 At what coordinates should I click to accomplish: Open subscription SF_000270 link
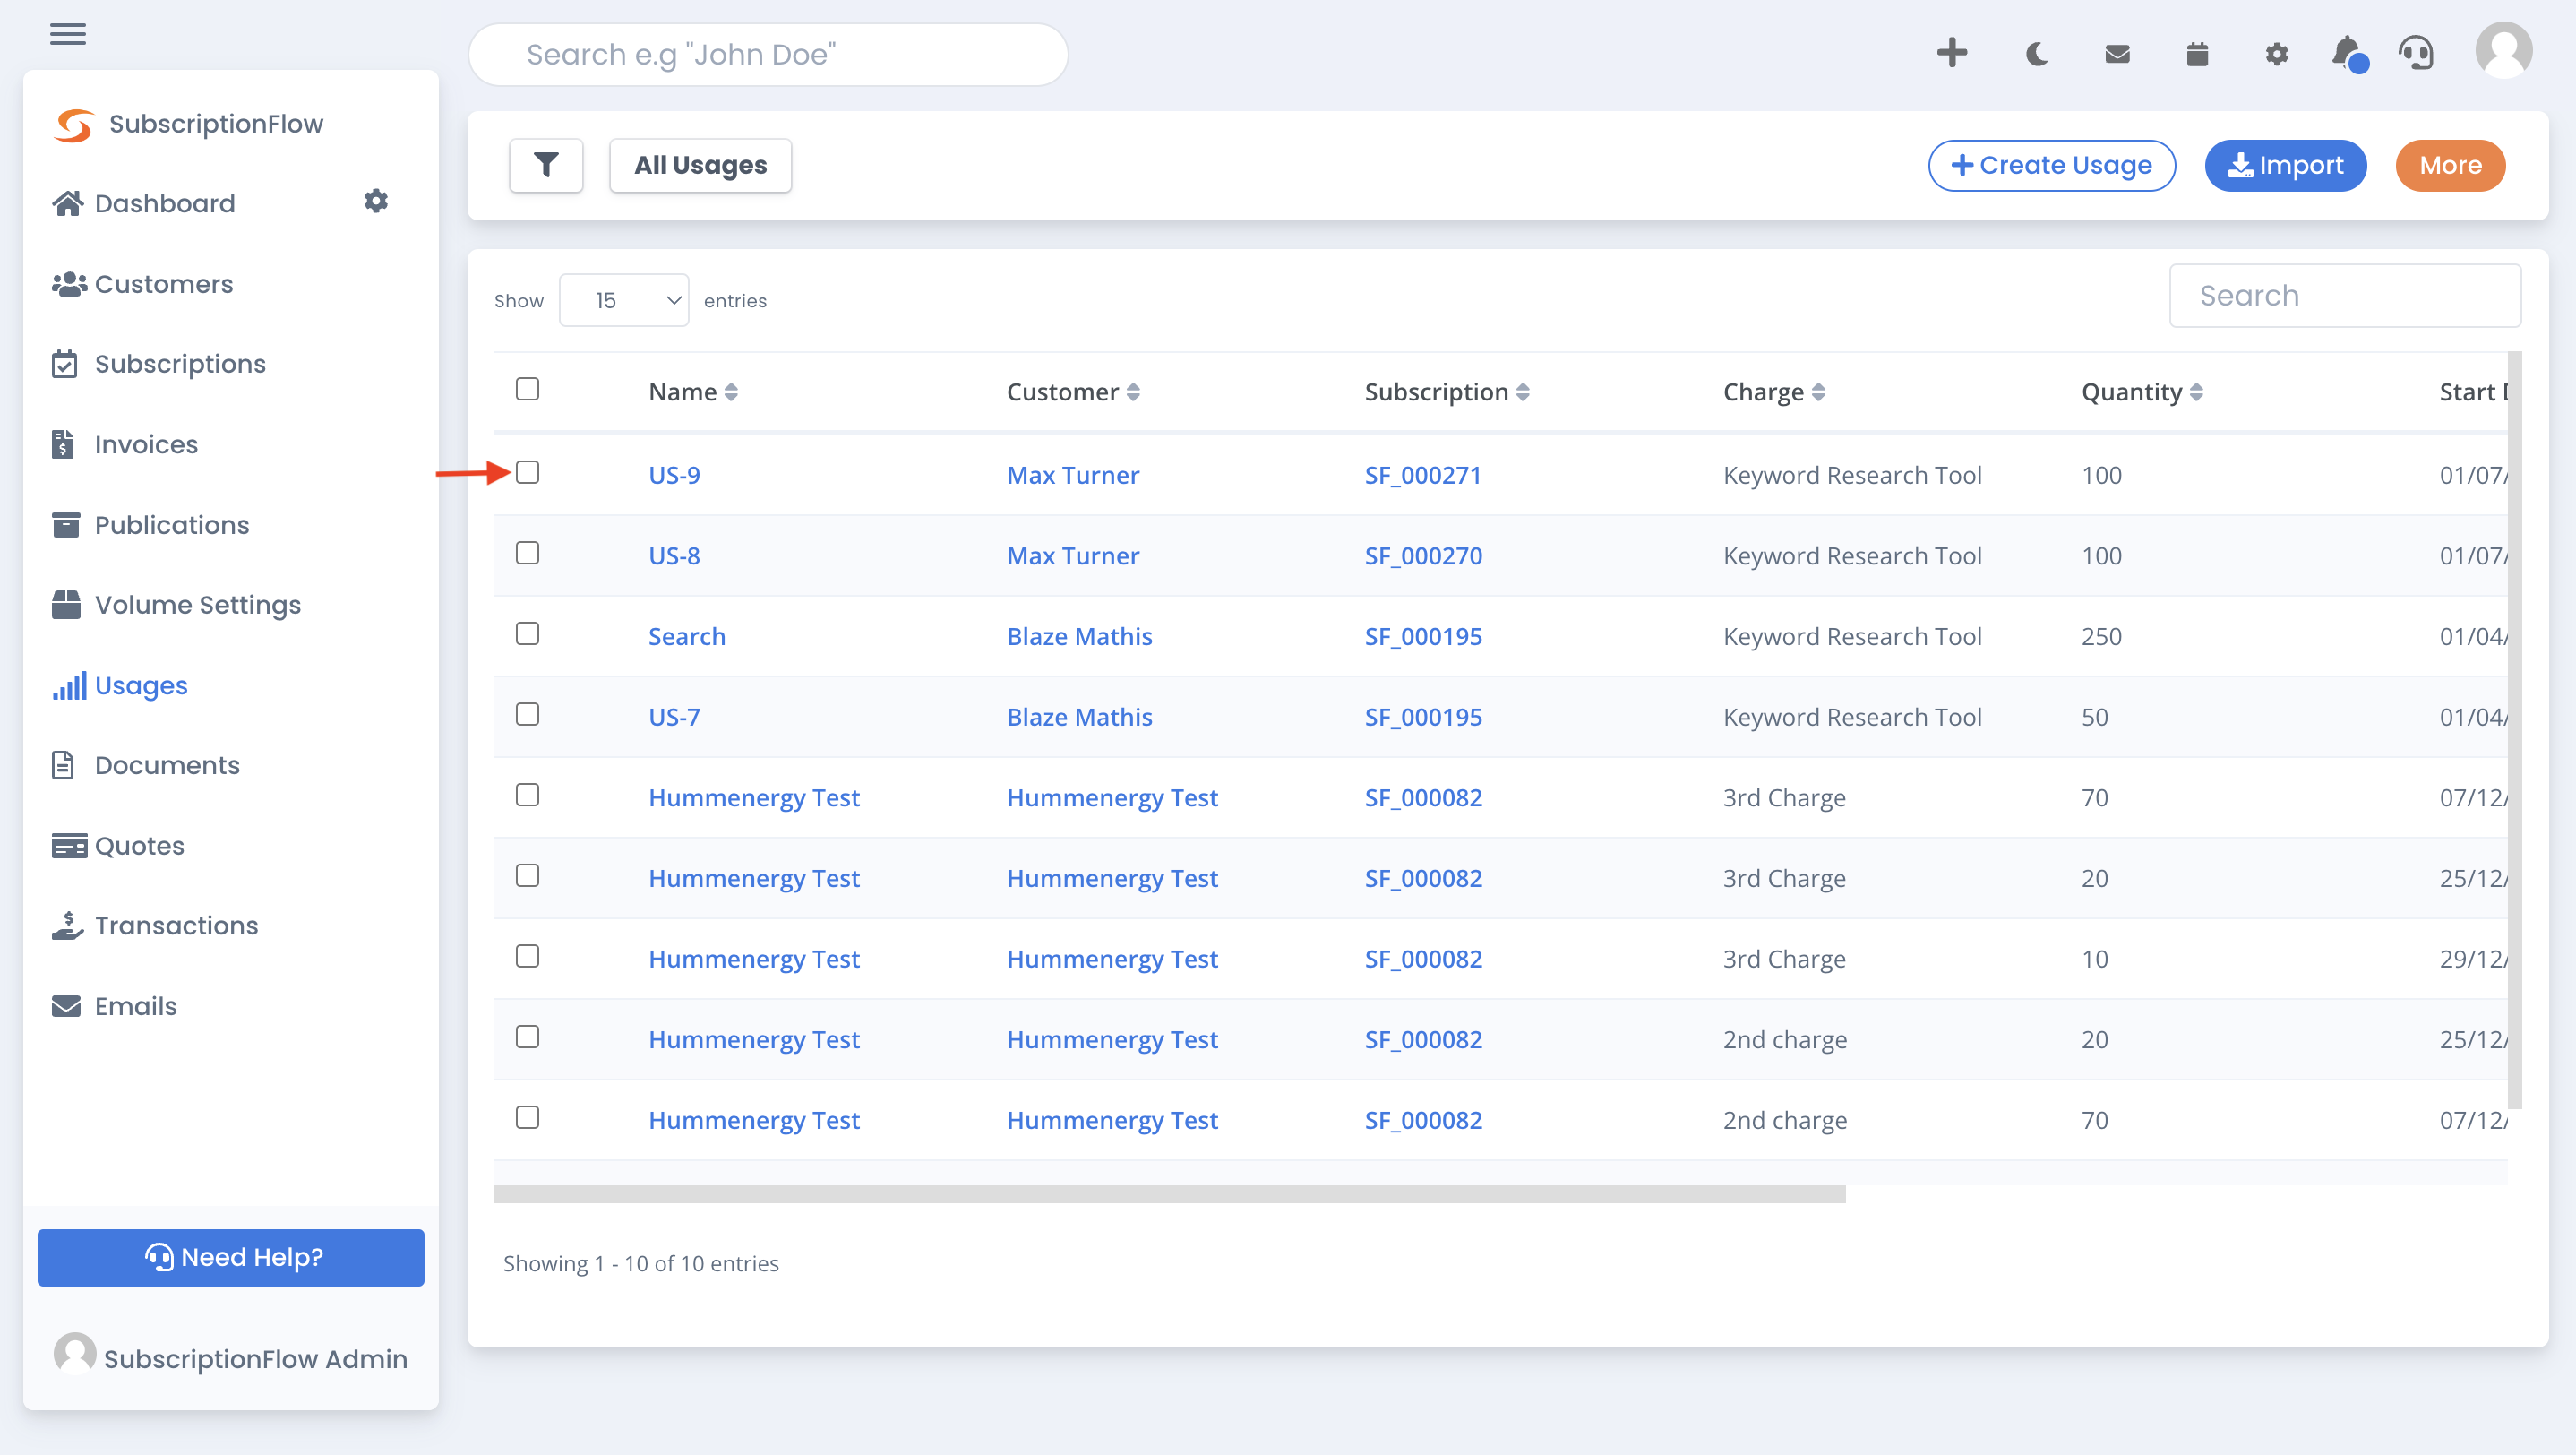1423,556
